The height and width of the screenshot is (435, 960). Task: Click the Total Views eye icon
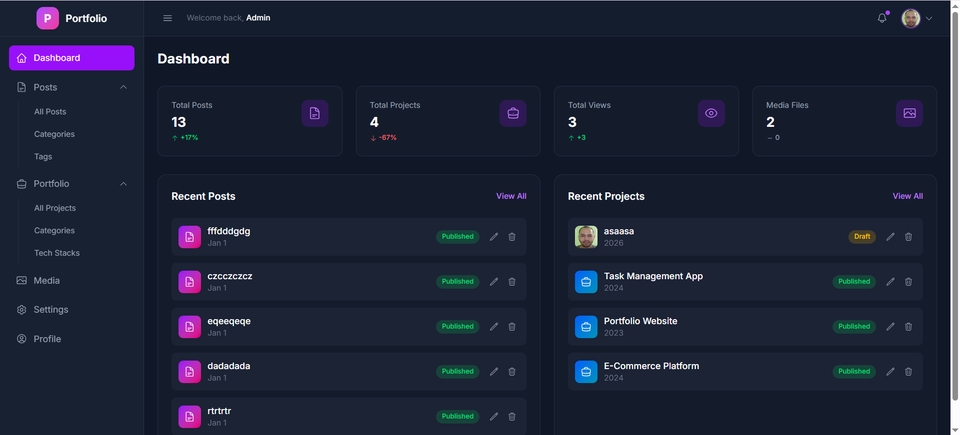click(x=711, y=113)
